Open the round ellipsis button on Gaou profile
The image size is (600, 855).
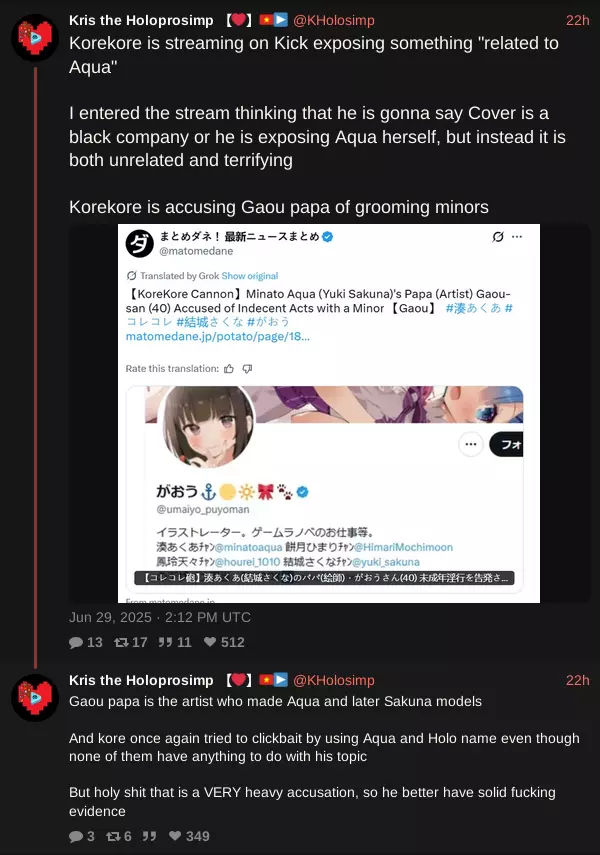[x=471, y=444]
